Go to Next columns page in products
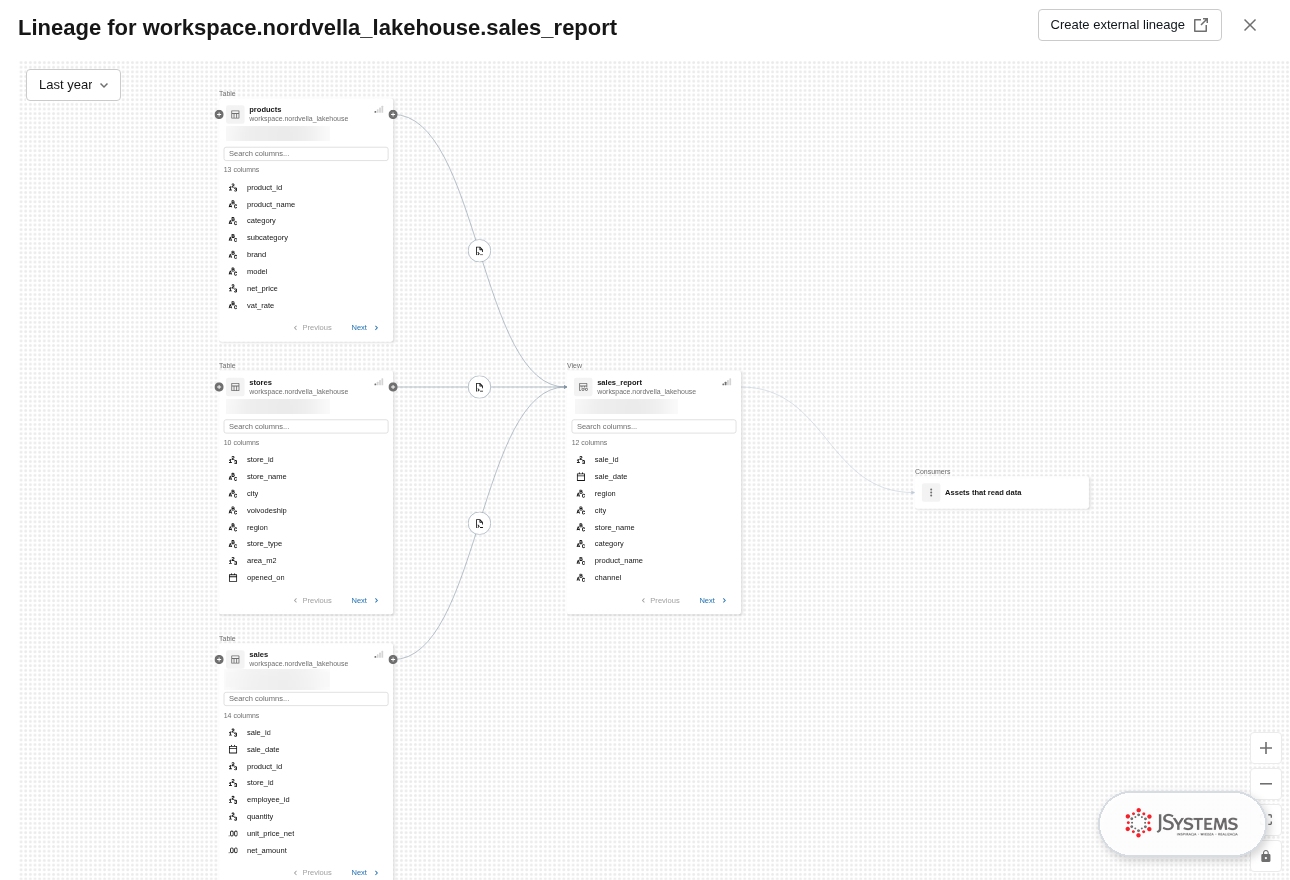The image size is (1290, 880). point(365,328)
